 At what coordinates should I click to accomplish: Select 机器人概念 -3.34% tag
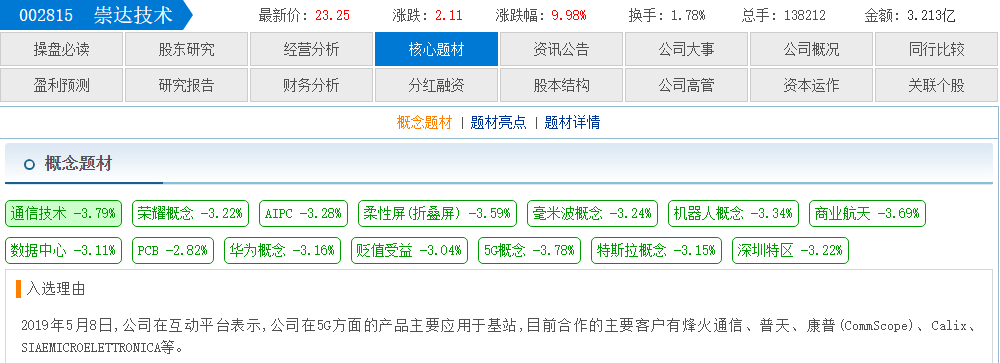(733, 214)
